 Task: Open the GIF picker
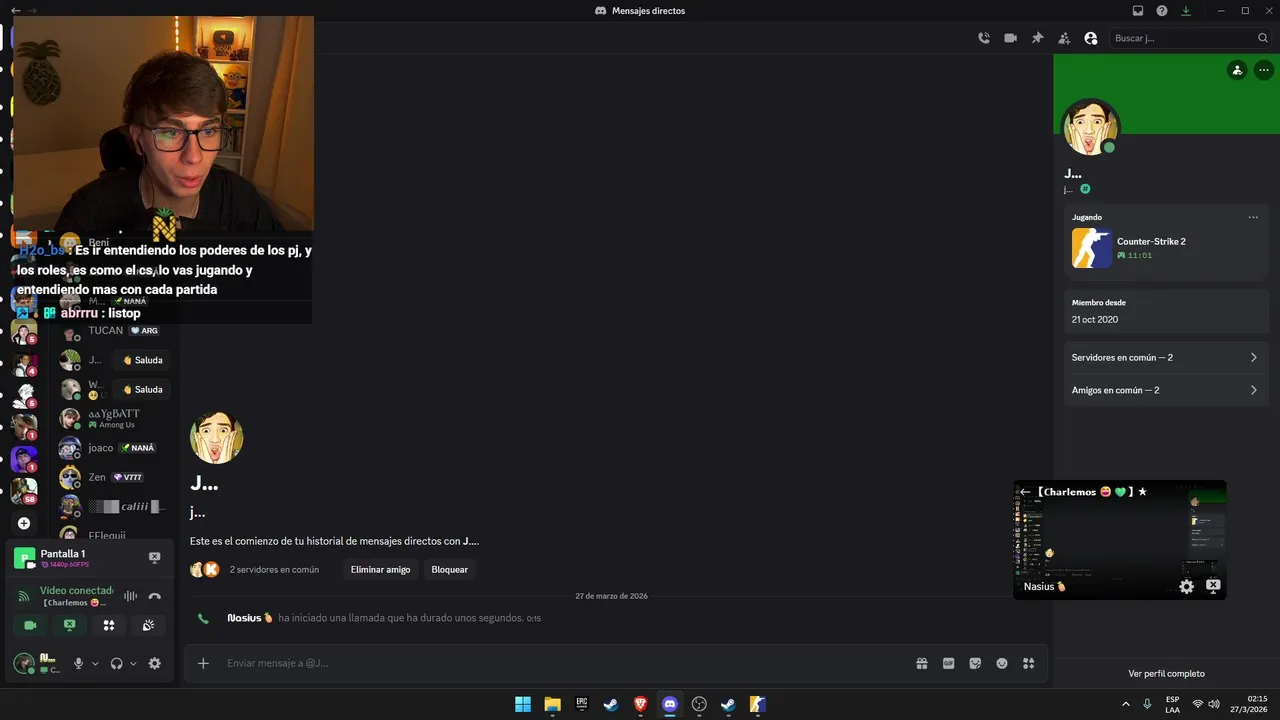tap(949, 663)
